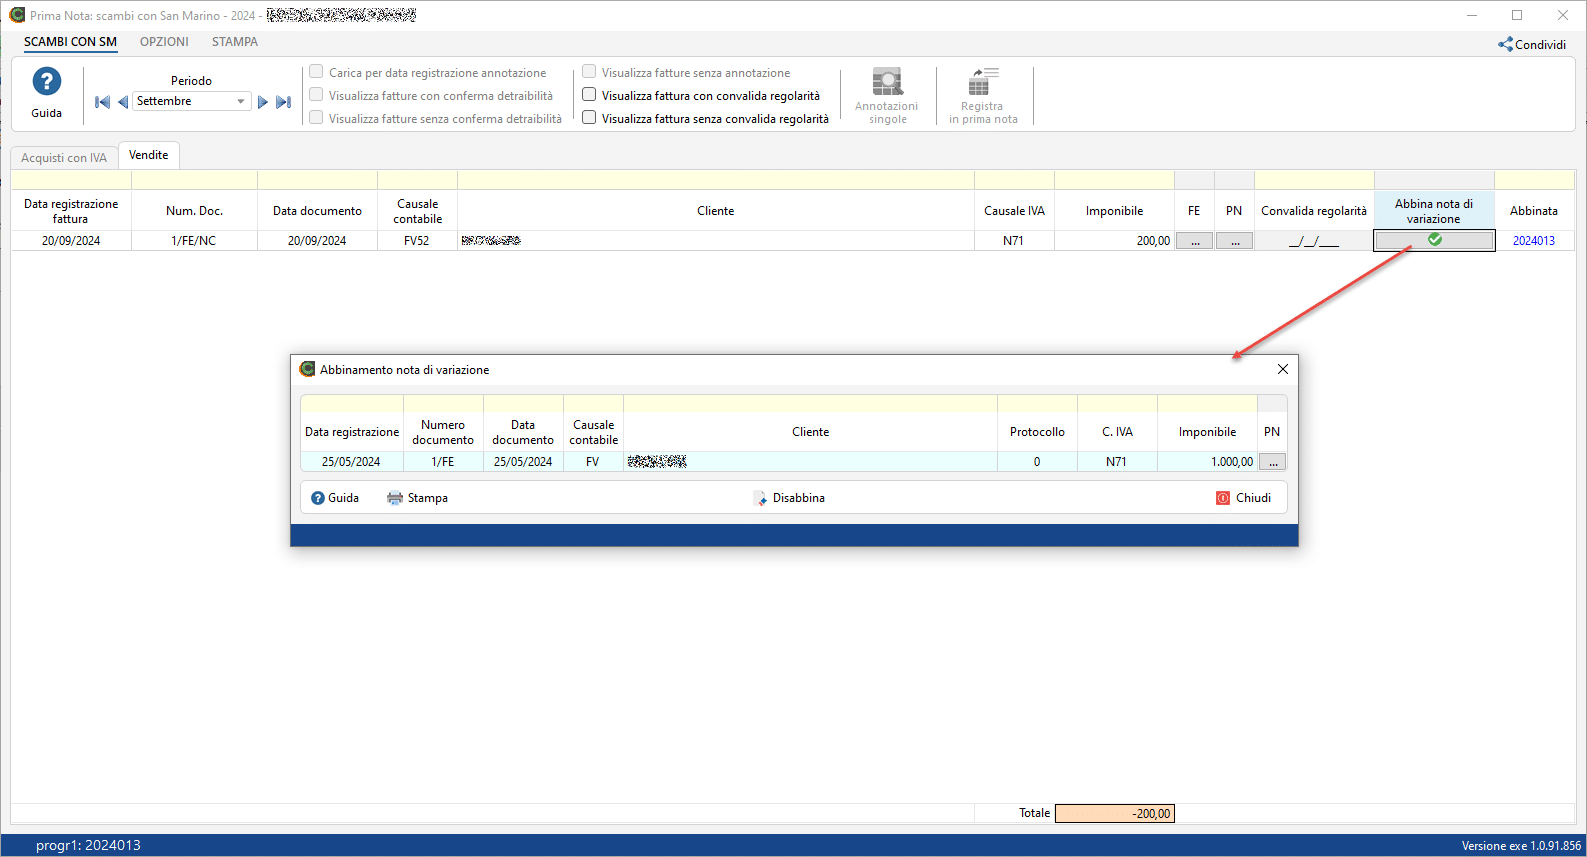
Task: Click Causale IVA column header
Action: (x=1014, y=211)
